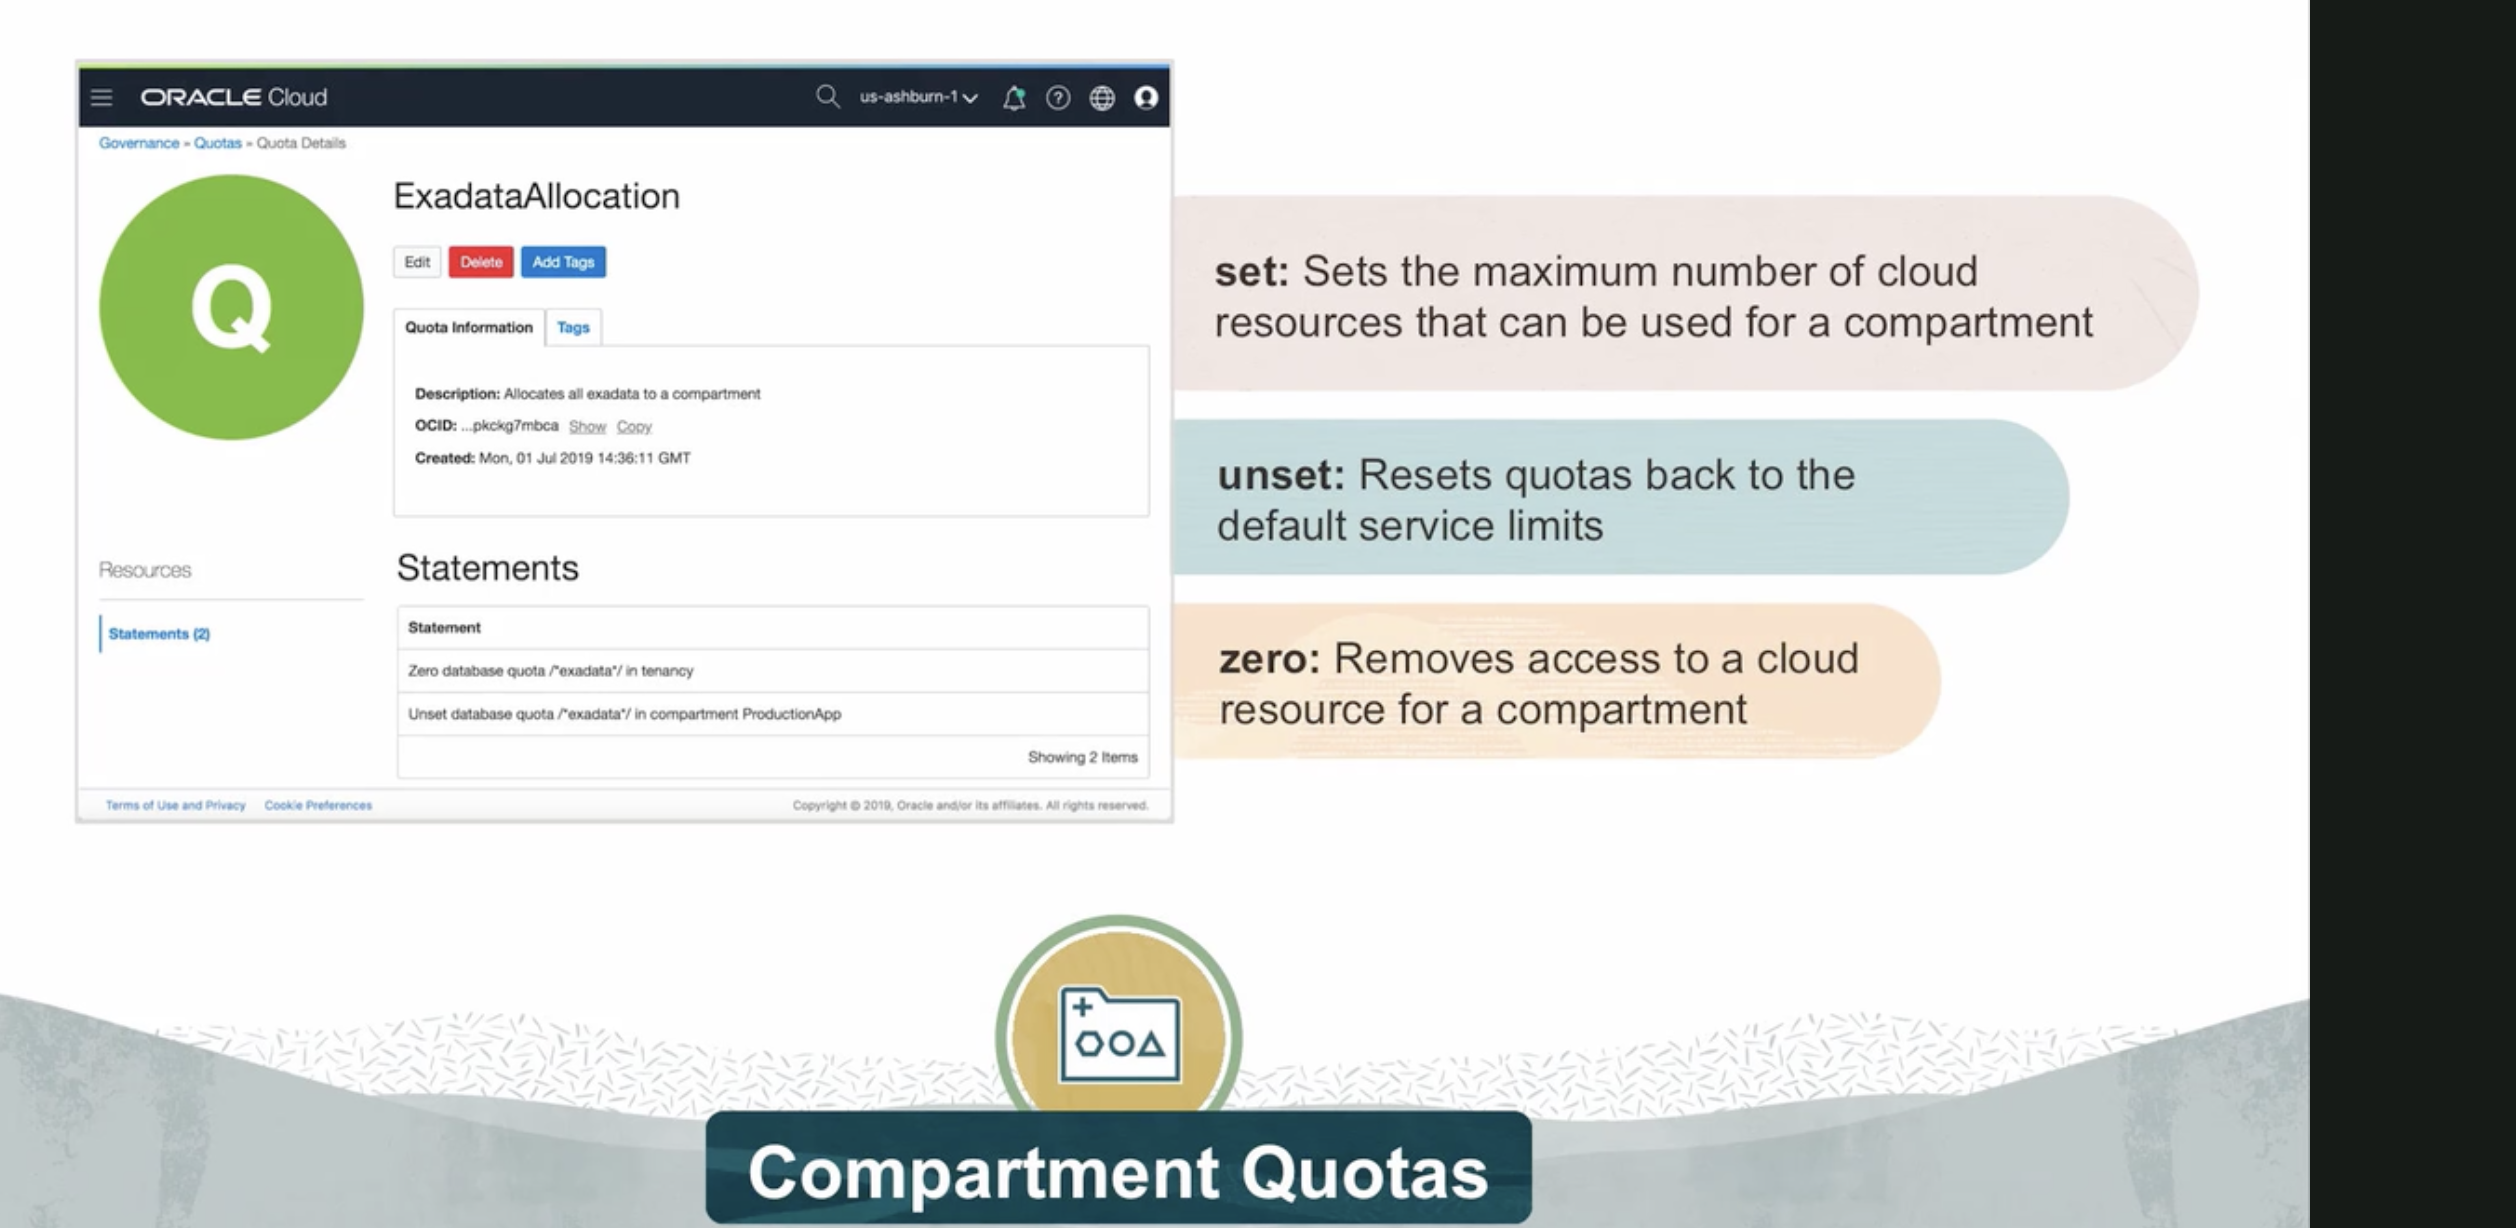
Task: Open Cookie Preferences footer link
Action: click(x=318, y=805)
